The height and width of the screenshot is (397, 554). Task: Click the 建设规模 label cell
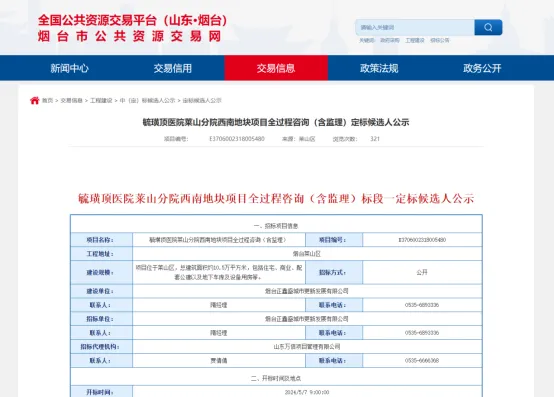coord(101,272)
